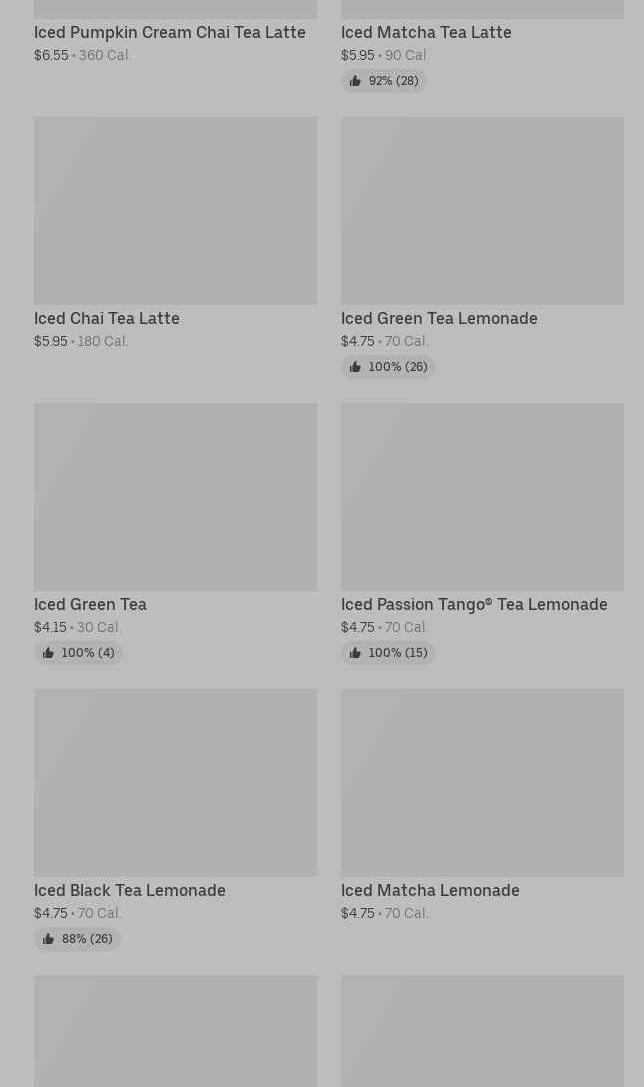Click the 92% (28) rating badge
Screen dimensions: 644x1087
coord(384,81)
